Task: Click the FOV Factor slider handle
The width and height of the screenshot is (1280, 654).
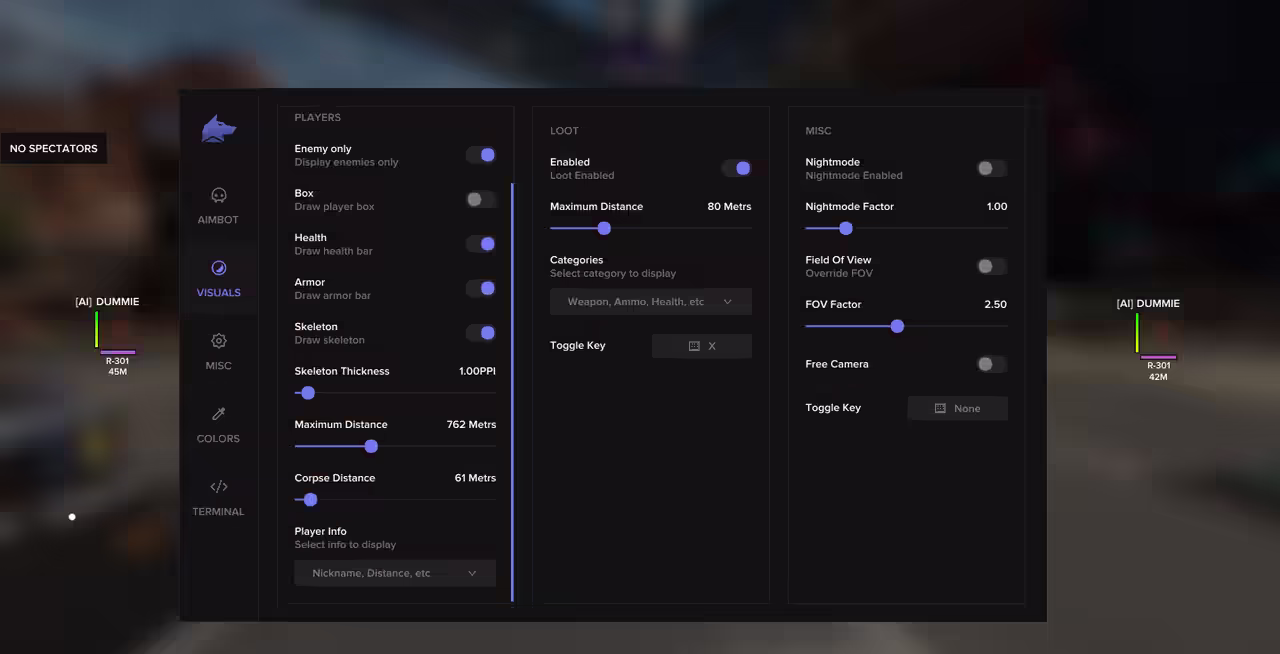Action: (897, 326)
